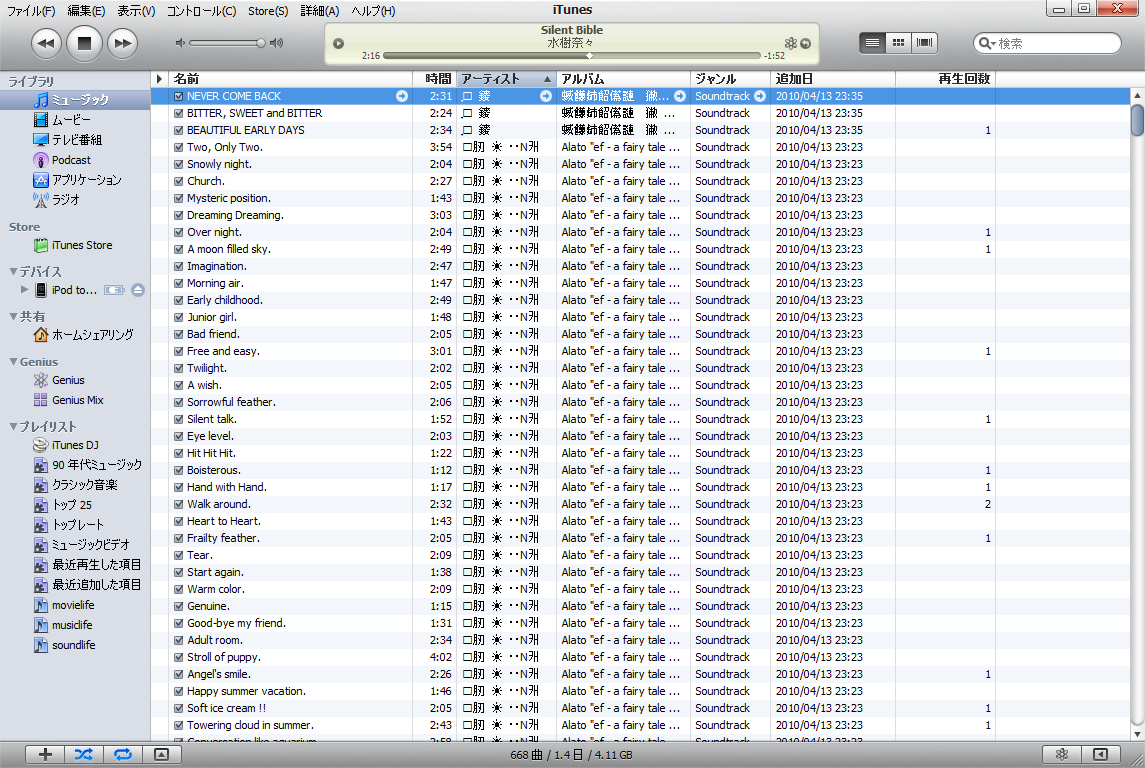
Task: Uncheck the Church. track checkbox
Action: [179, 182]
